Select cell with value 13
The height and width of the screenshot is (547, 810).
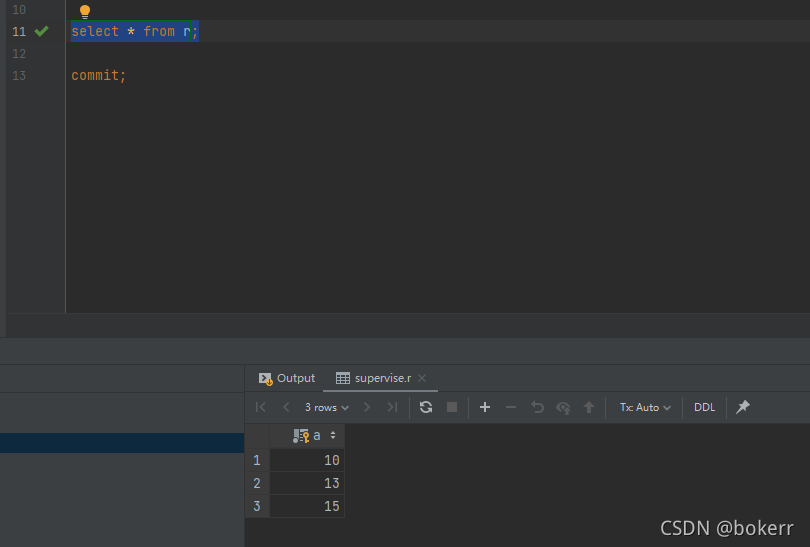307,483
